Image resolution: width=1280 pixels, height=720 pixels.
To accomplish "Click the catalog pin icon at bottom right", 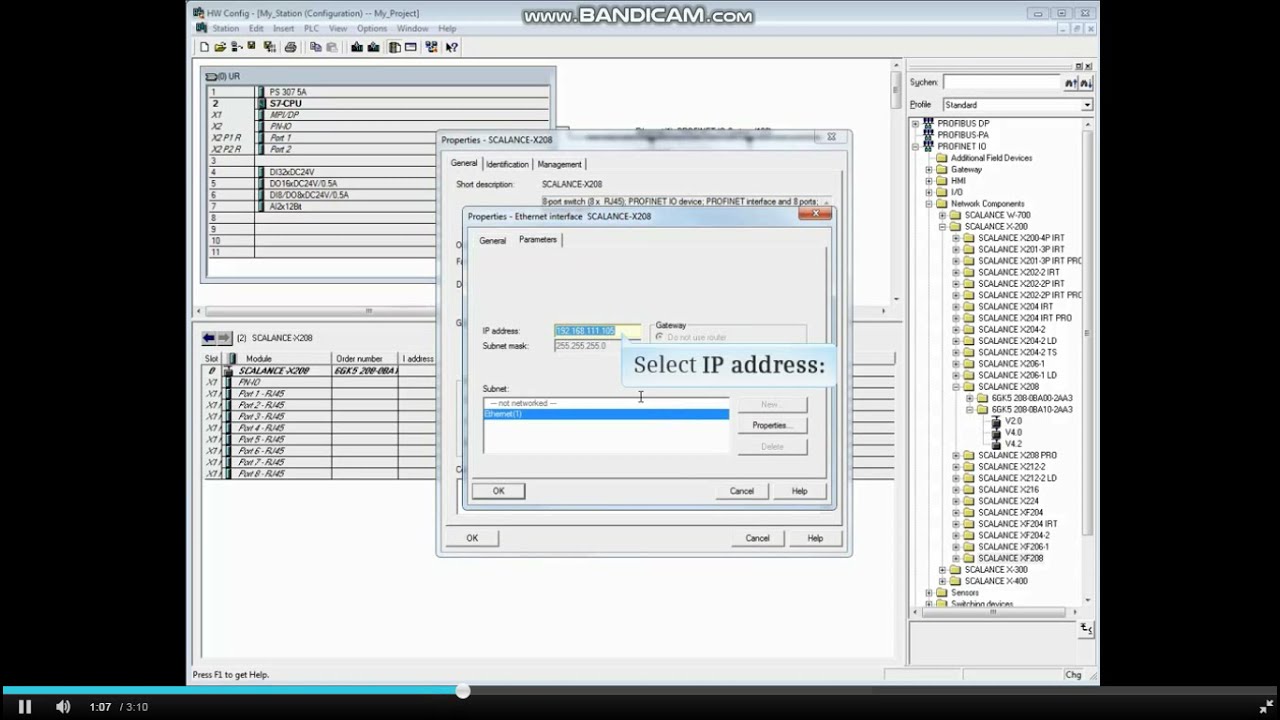I will click(x=1086, y=629).
